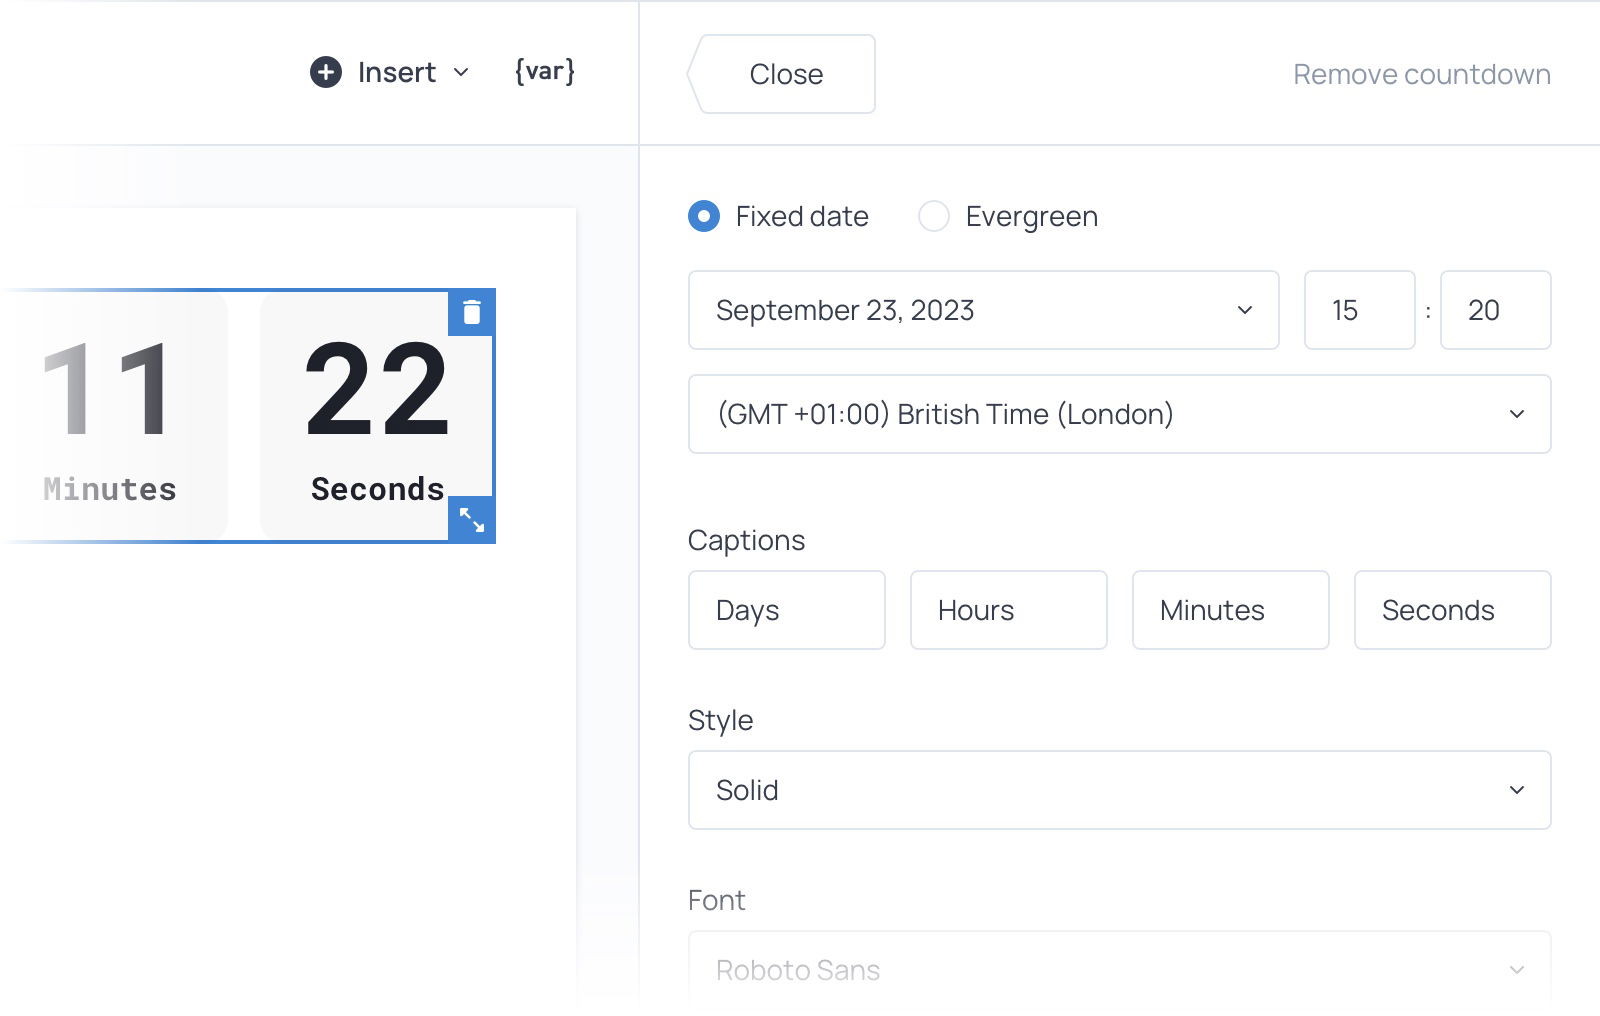Click the Style dropdown chevron
1600x1016 pixels.
(1517, 790)
